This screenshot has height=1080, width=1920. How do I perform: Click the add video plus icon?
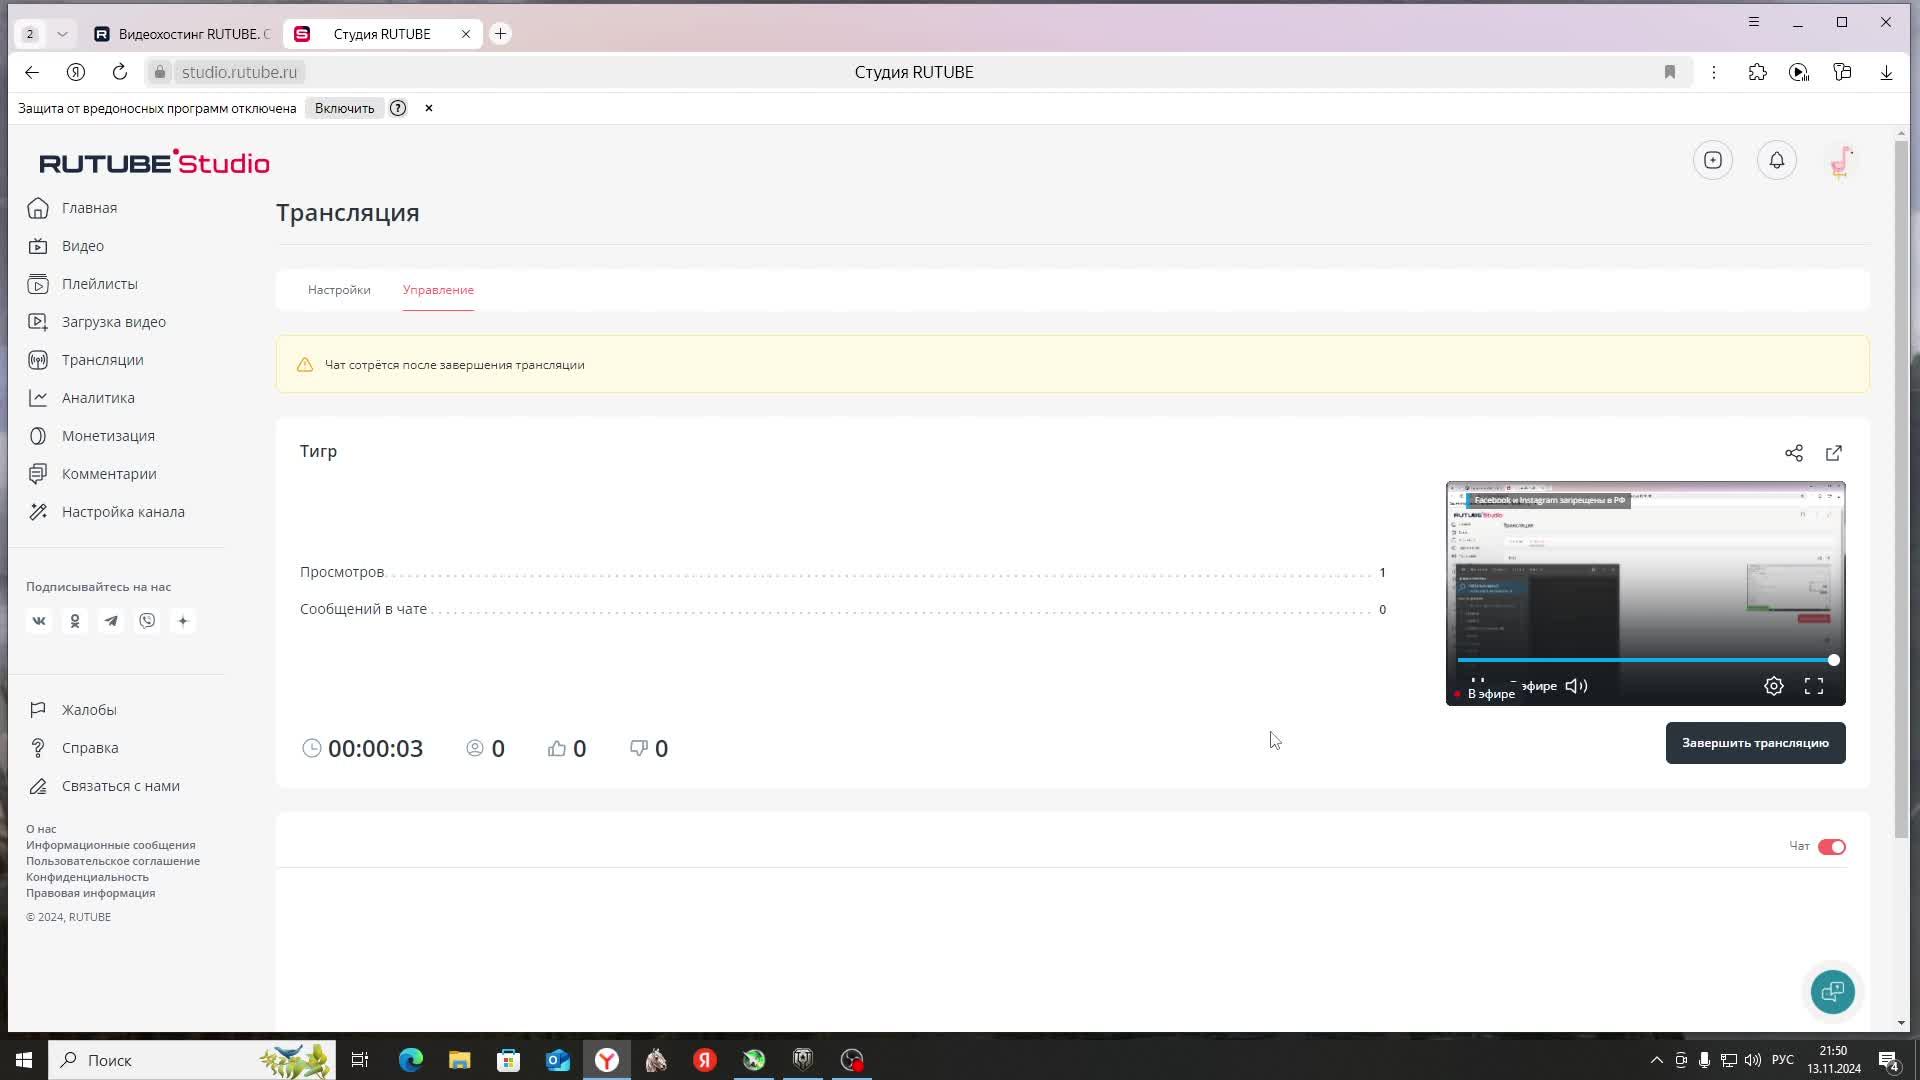coord(1713,161)
